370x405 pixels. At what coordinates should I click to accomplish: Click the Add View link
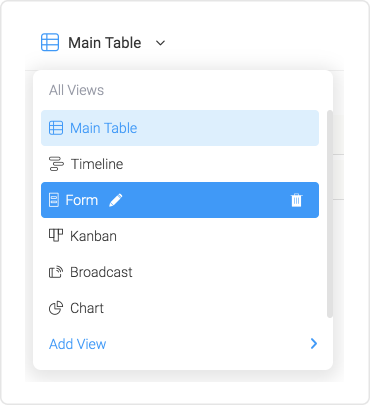click(77, 344)
